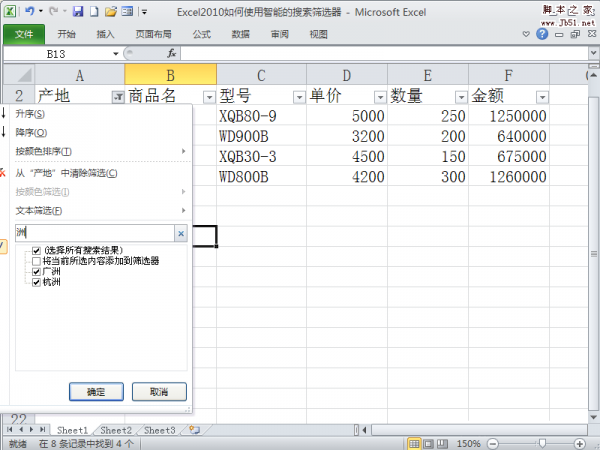Choose 升序(S) sort ascending
The width and height of the screenshot is (600, 450).
coord(99,114)
